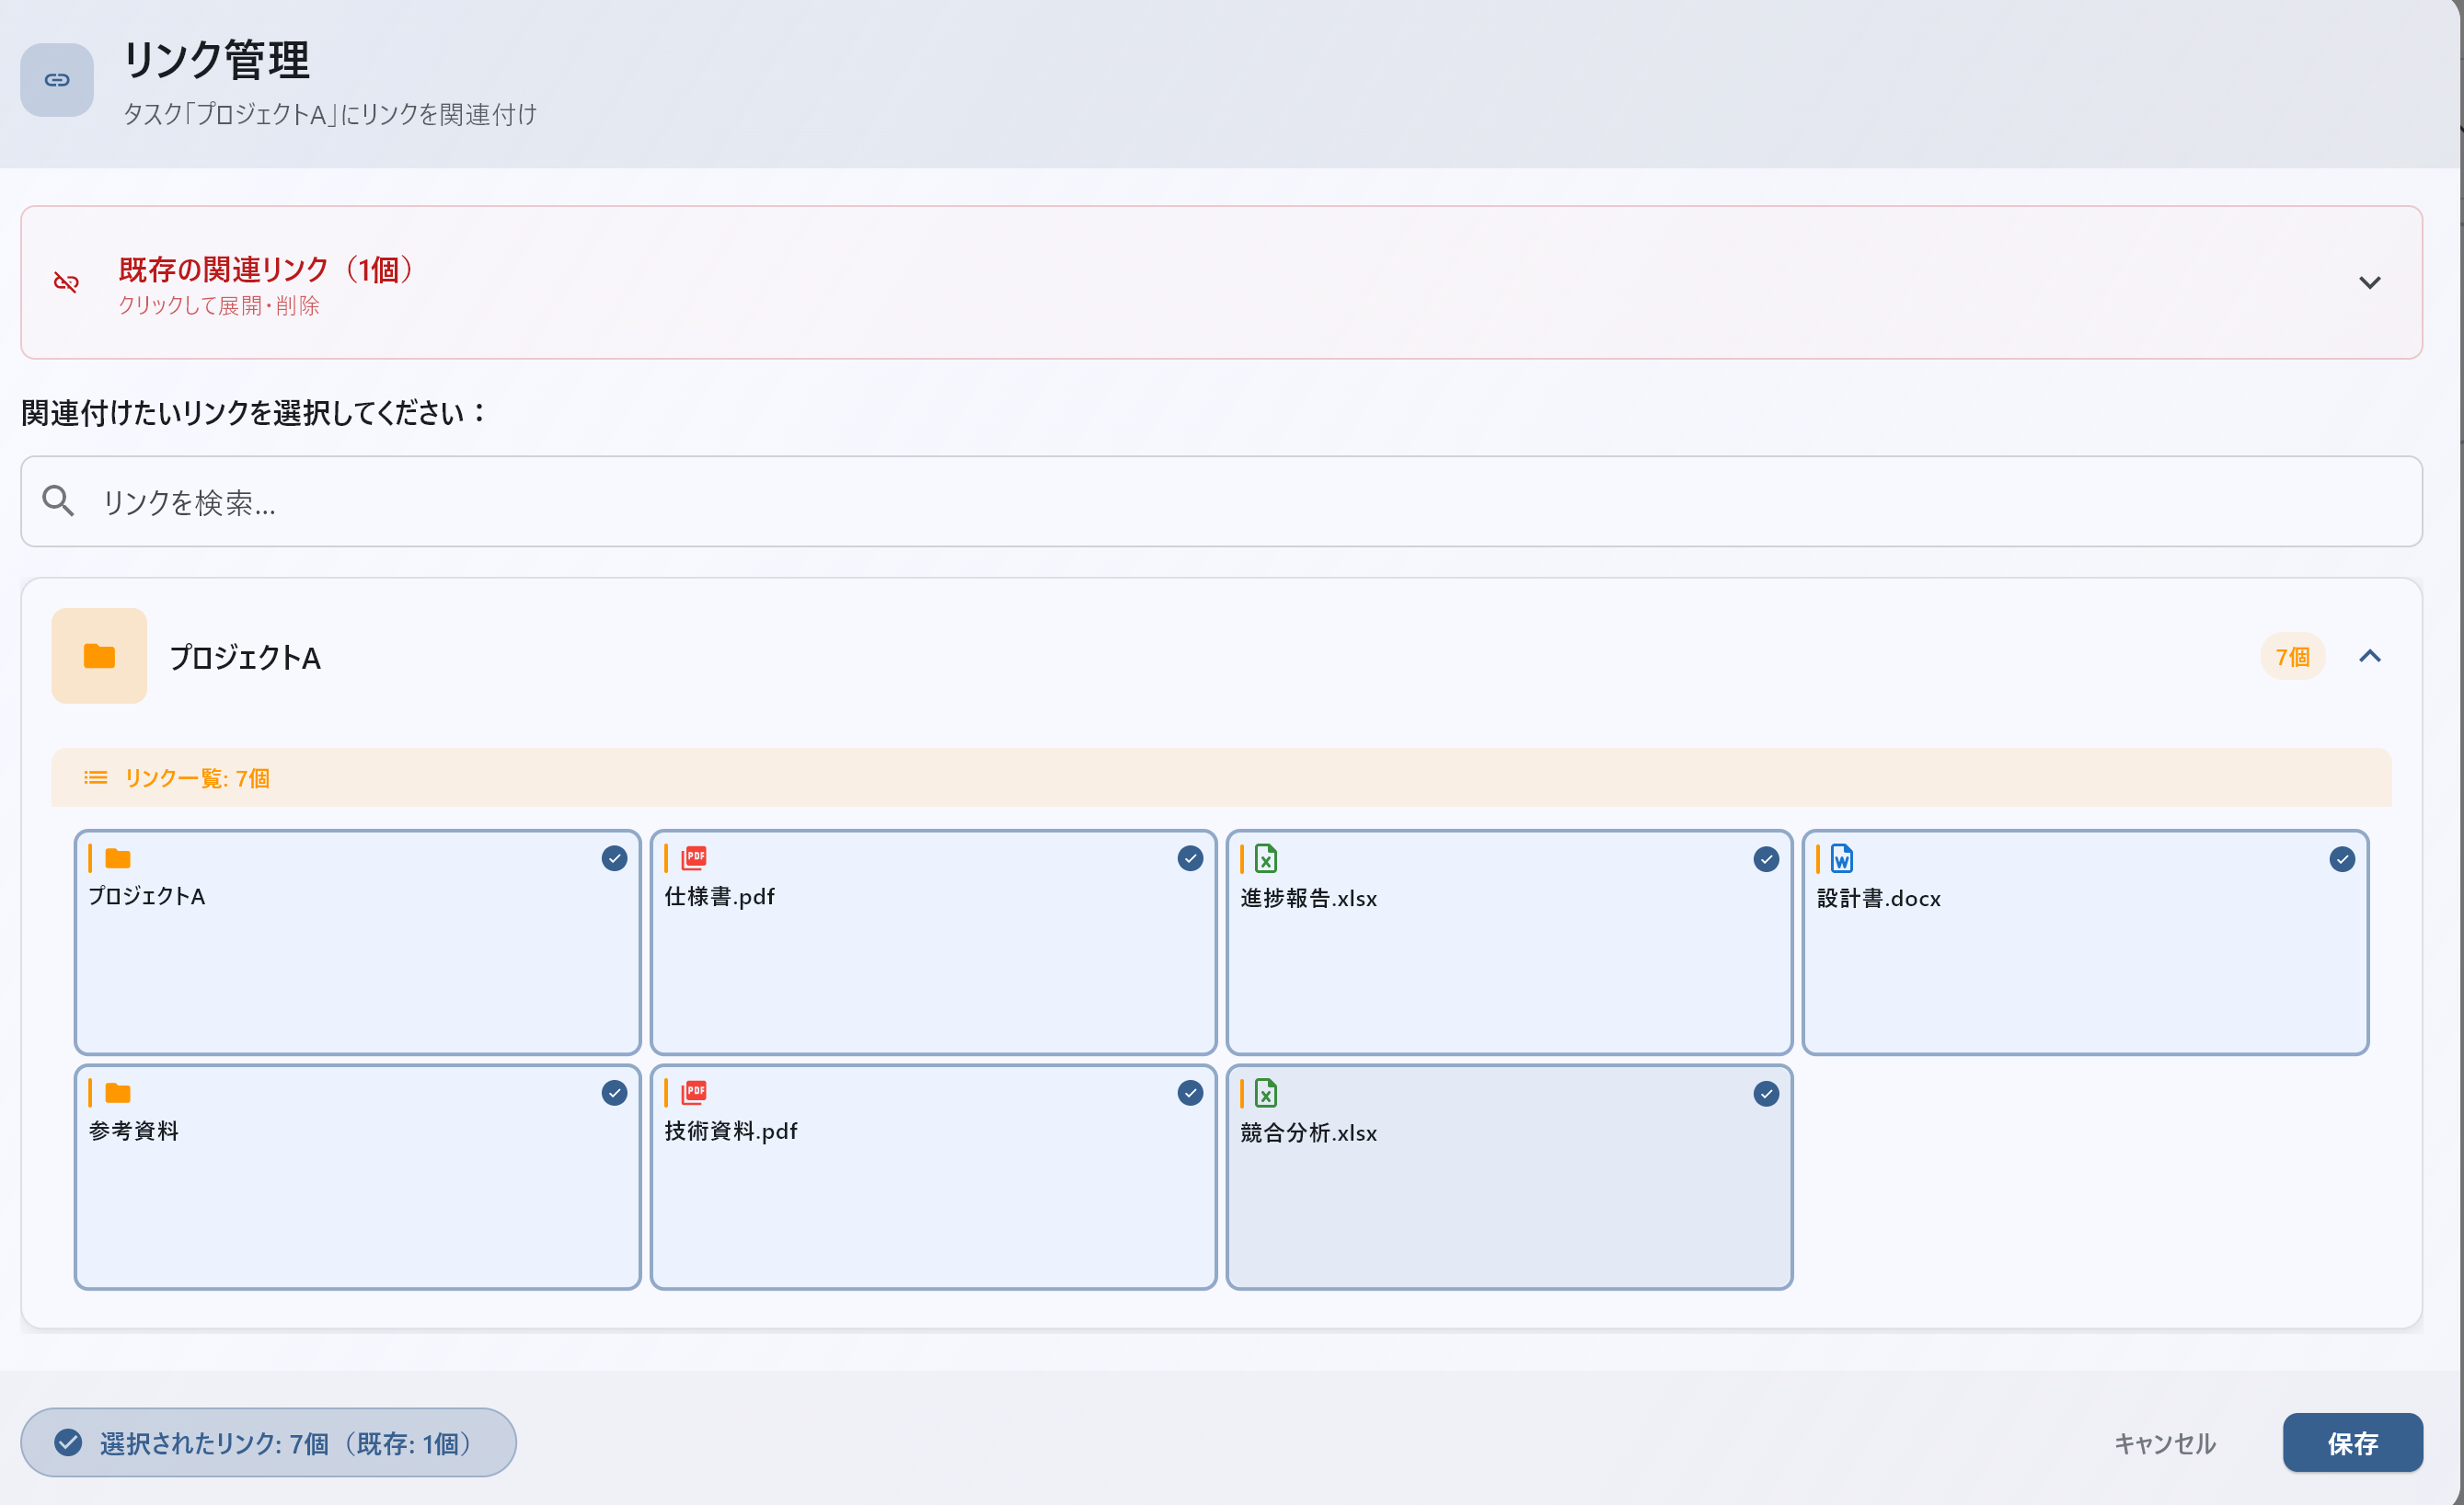Deselect the プロジェクトA card checkmark
Image resolution: width=2464 pixels, height=1505 pixels.
[x=614, y=858]
